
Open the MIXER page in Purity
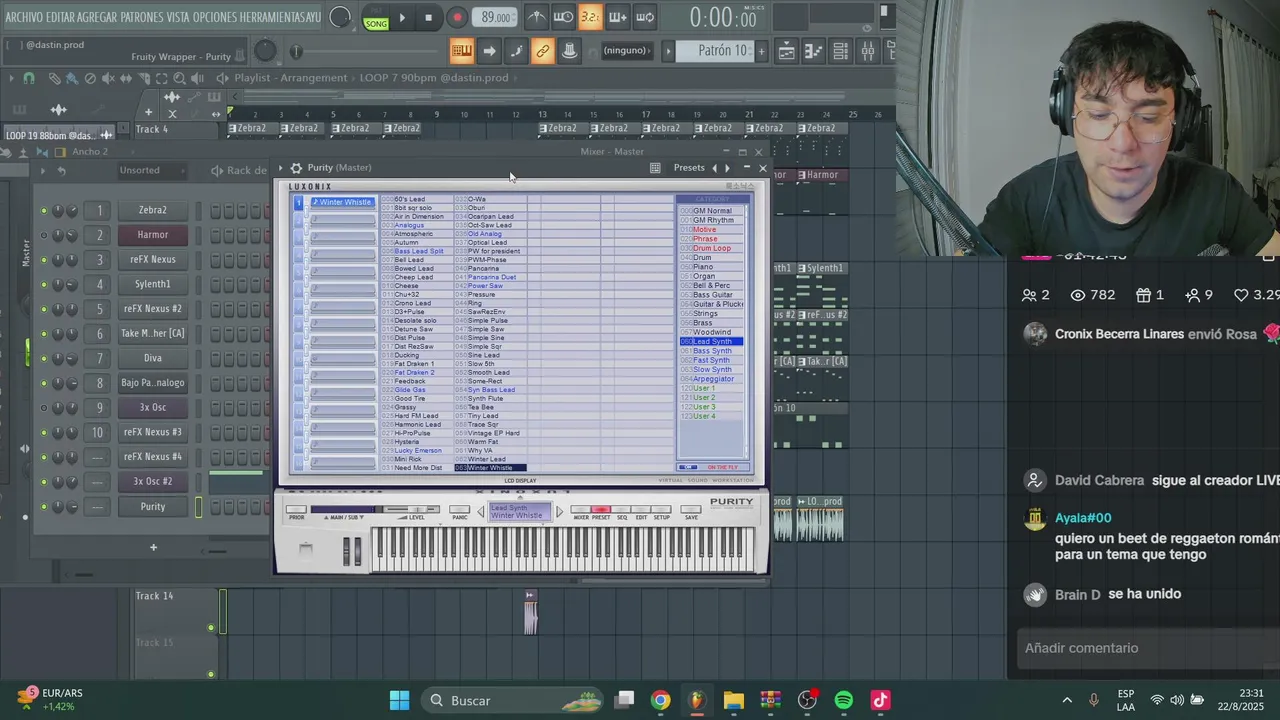click(581, 511)
